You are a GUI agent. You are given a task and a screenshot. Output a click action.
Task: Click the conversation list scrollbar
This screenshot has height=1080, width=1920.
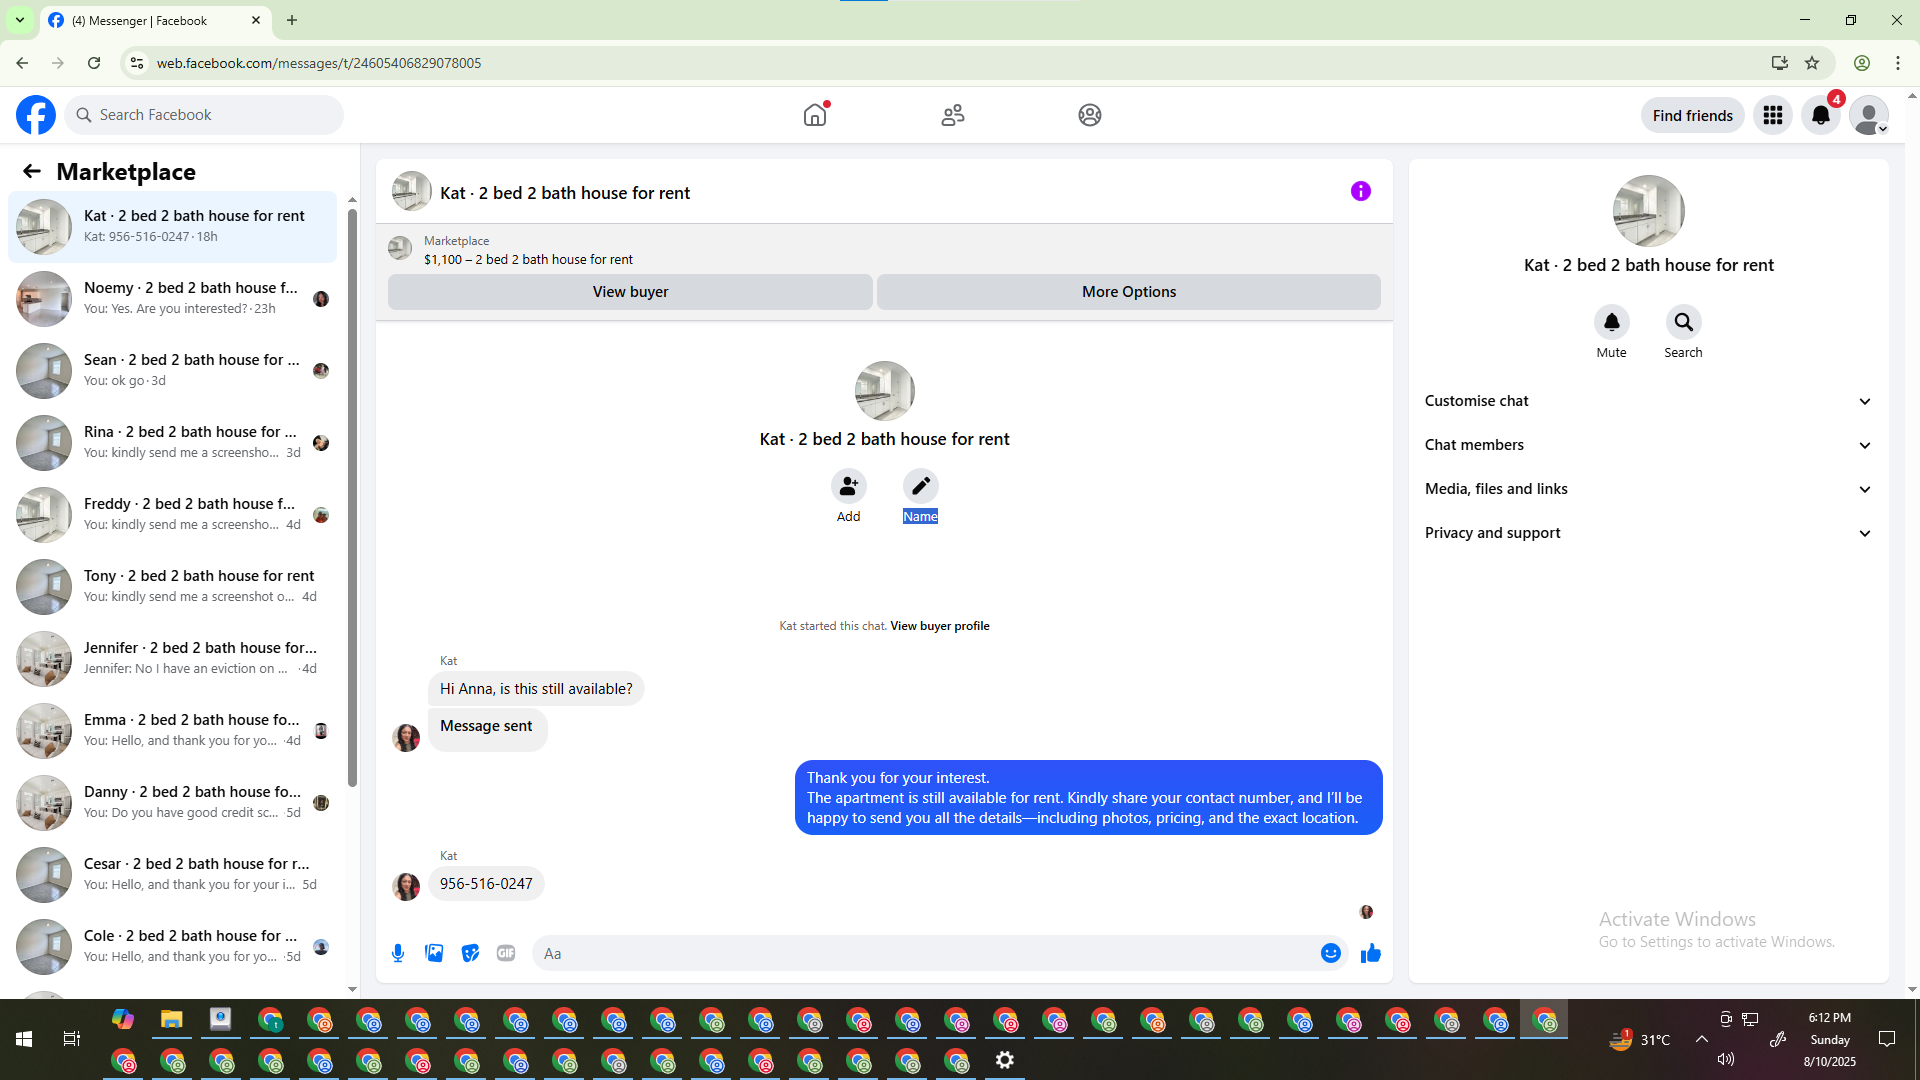coord(352,500)
